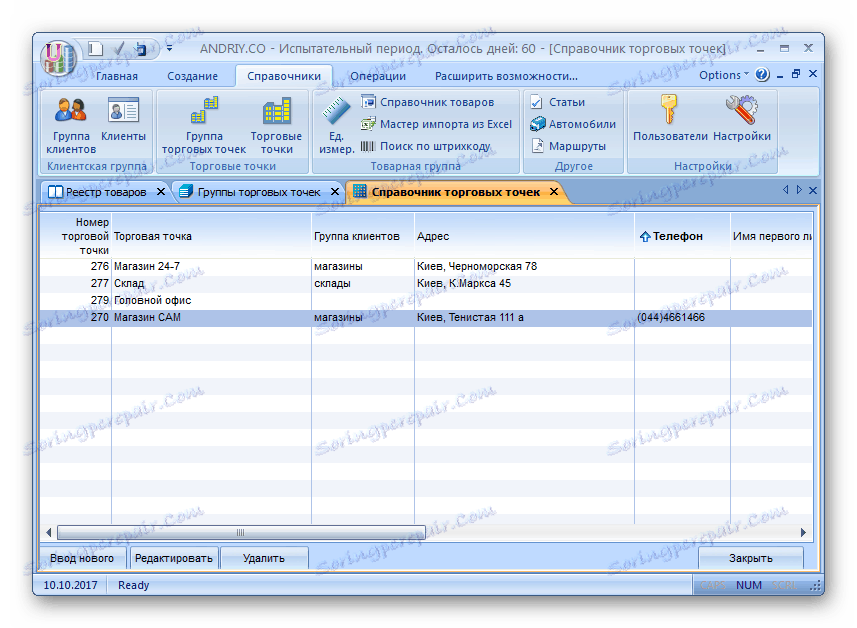
Task: Launch Мастер импорта из Excel
Action: [x=437, y=124]
